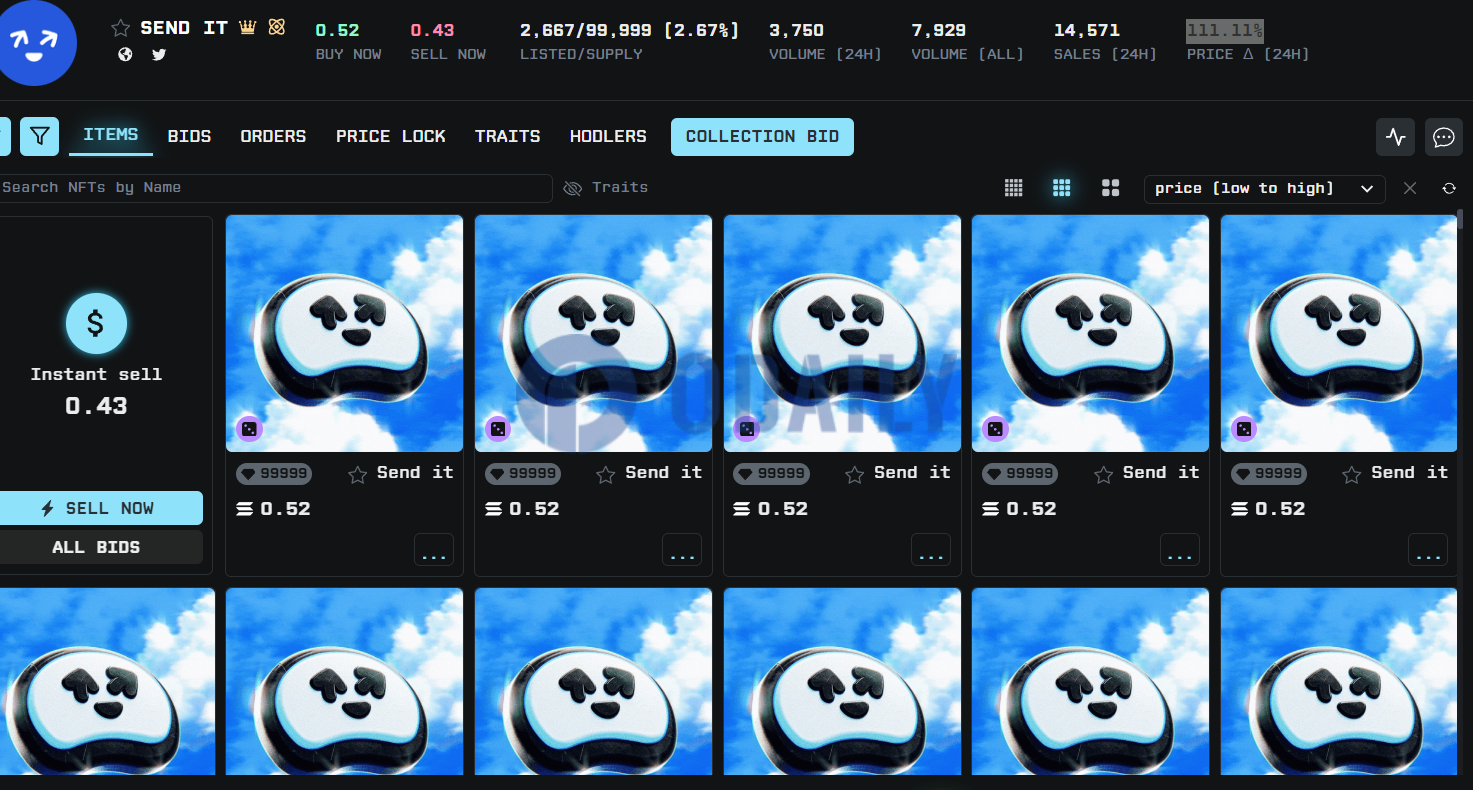Open the chat speech bubble icon

click(1443, 137)
